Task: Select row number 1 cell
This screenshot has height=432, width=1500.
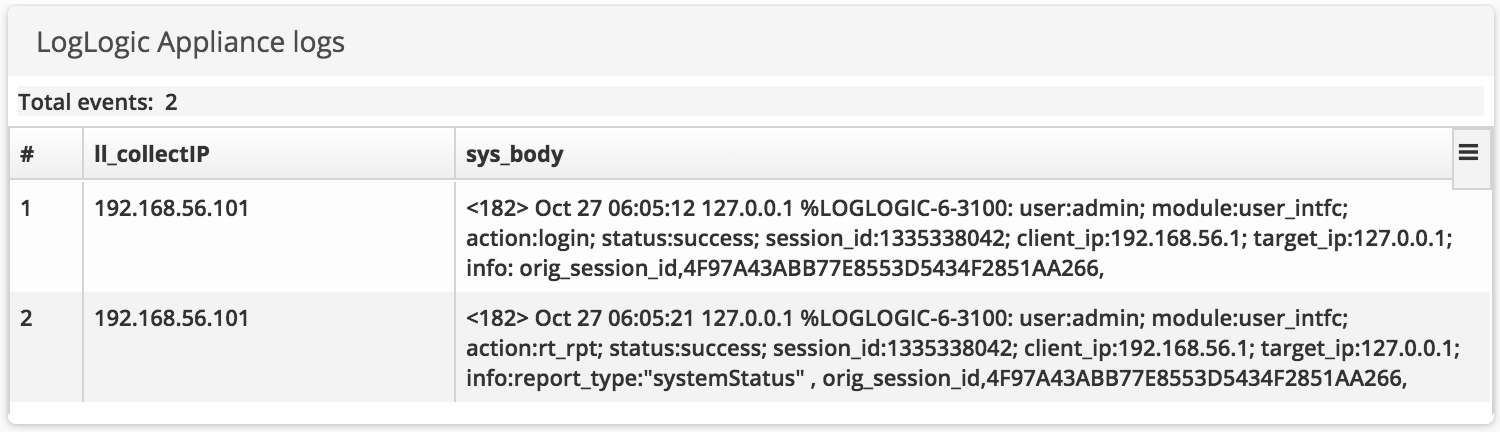Action: [x=27, y=210]
